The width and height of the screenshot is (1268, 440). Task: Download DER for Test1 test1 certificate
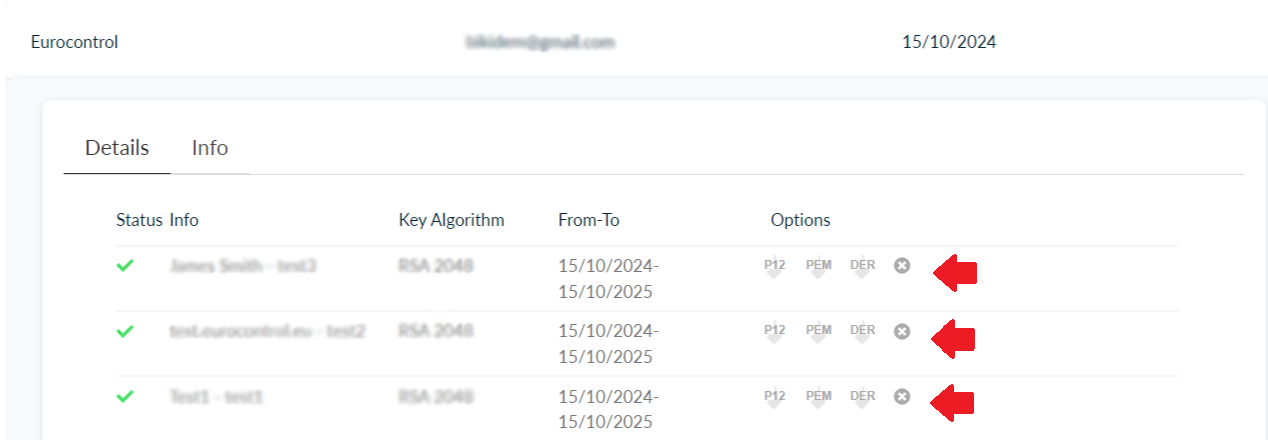(862, 398)
